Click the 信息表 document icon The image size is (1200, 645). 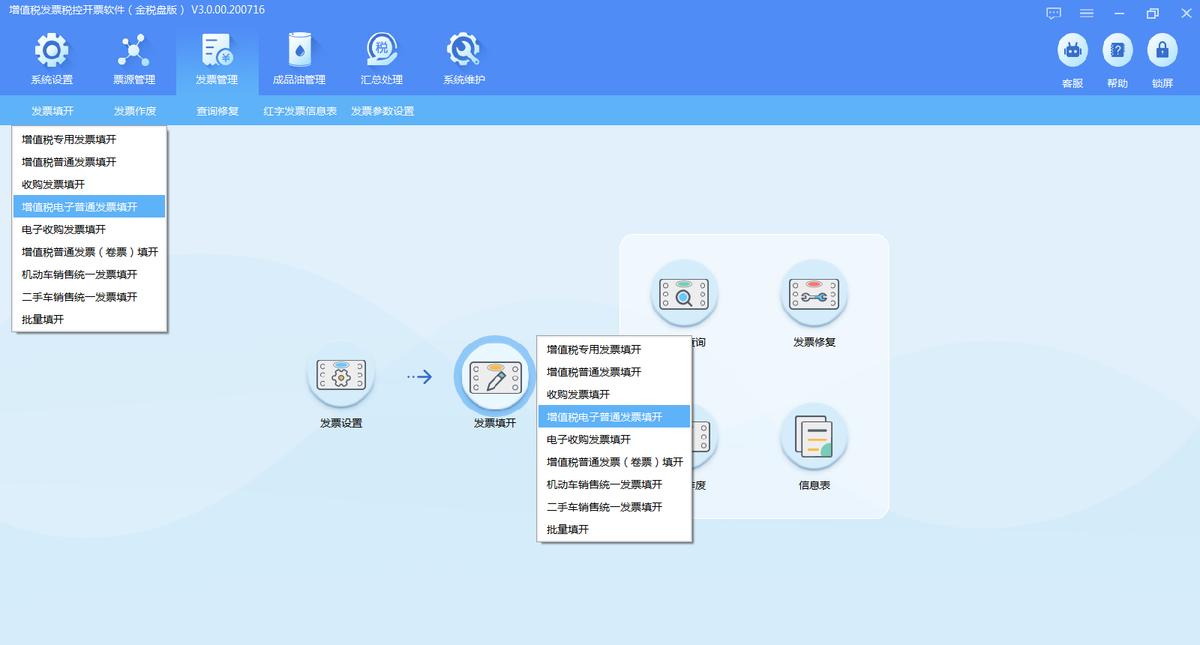point(814,437)
